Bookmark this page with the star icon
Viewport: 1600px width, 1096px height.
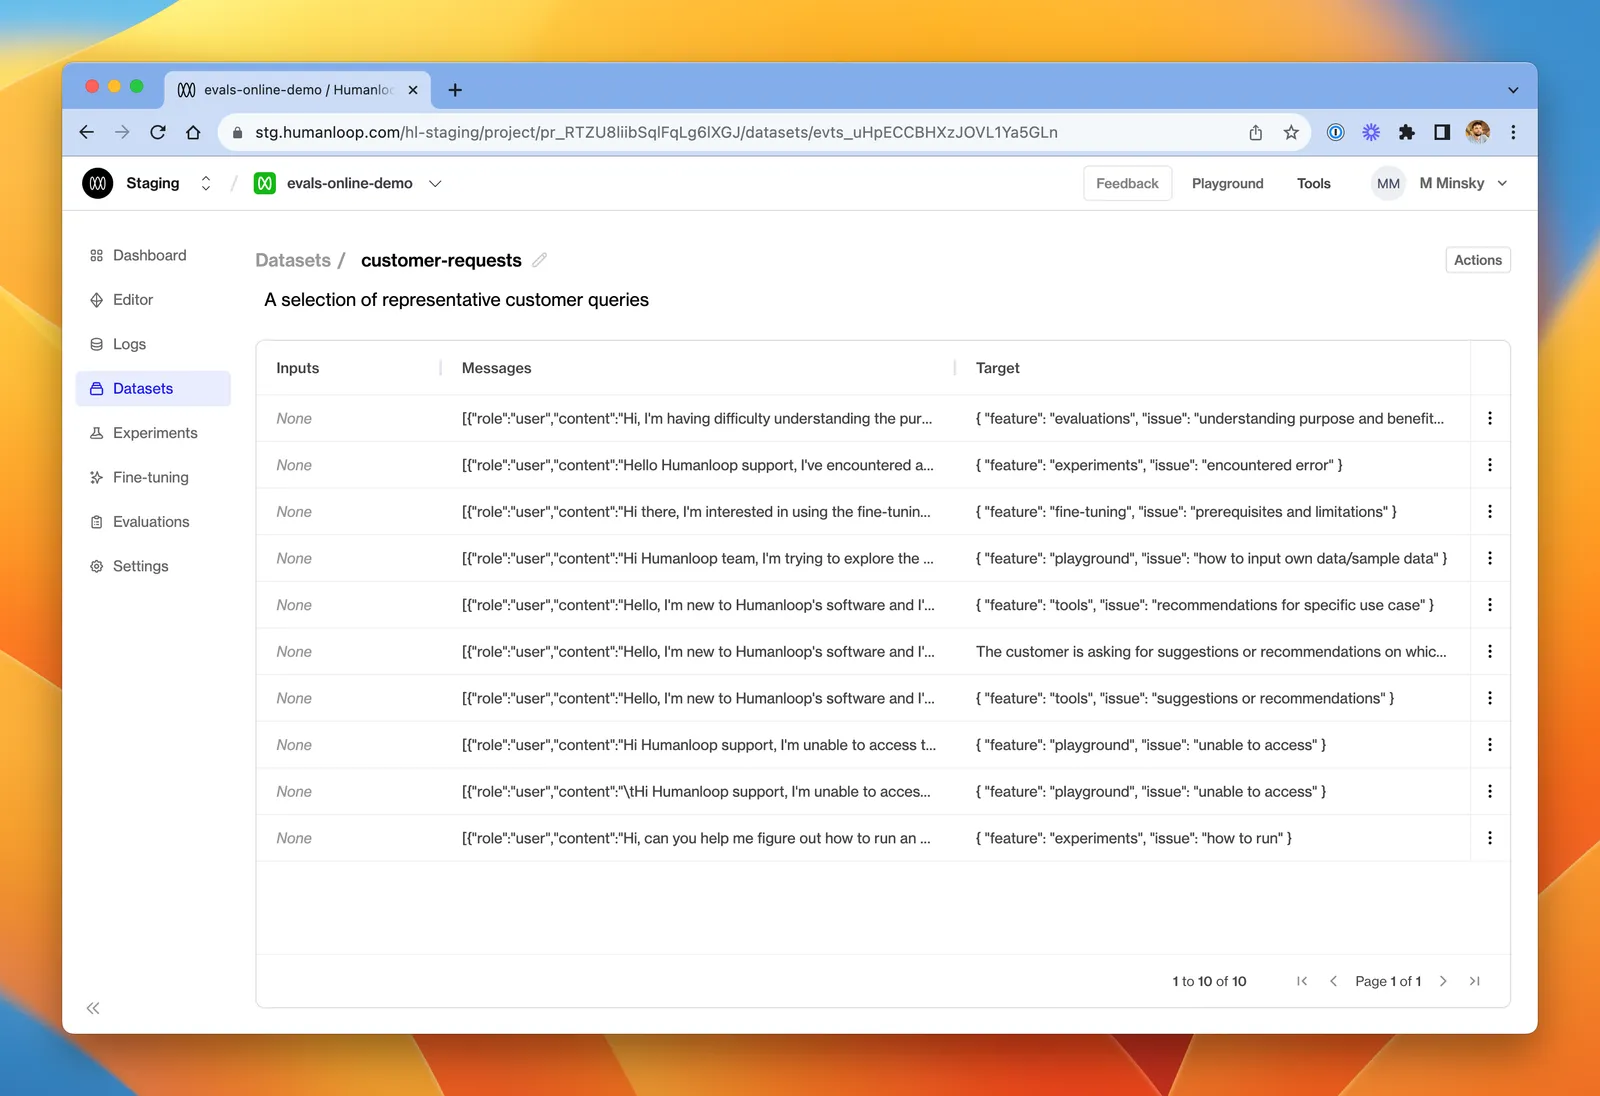pos(1291,132)
